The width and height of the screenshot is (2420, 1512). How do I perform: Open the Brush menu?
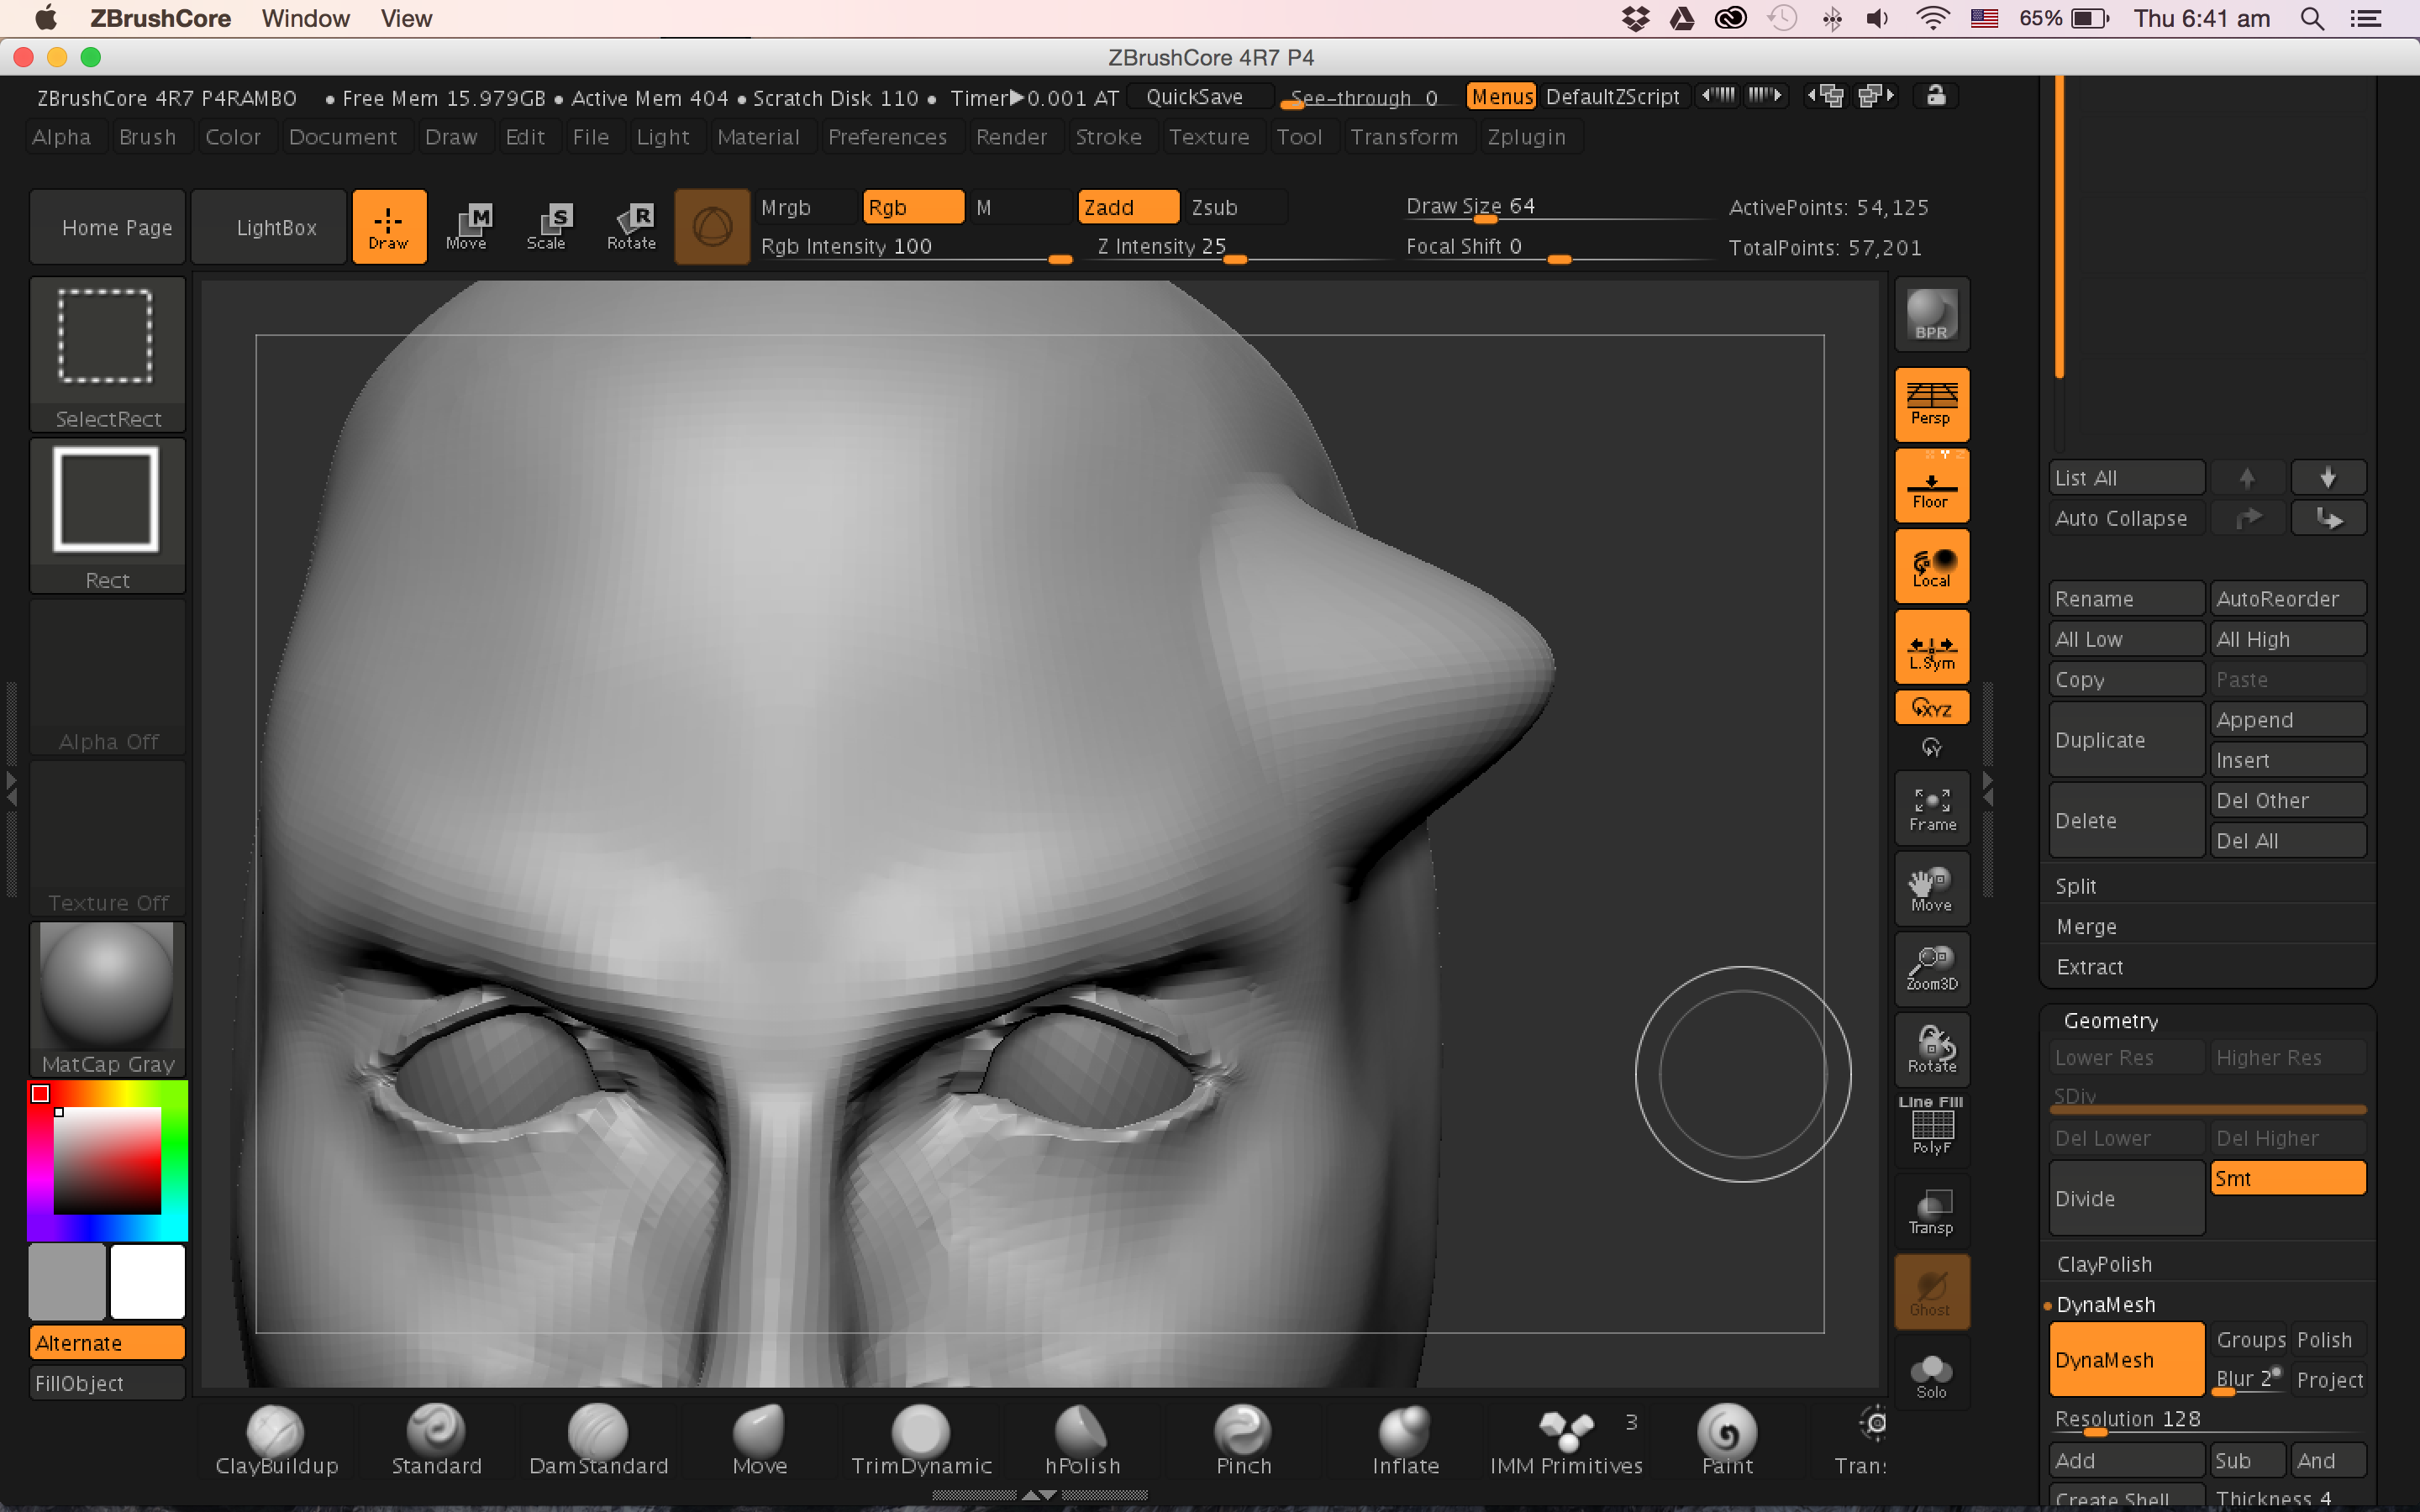tap(147, 137)
